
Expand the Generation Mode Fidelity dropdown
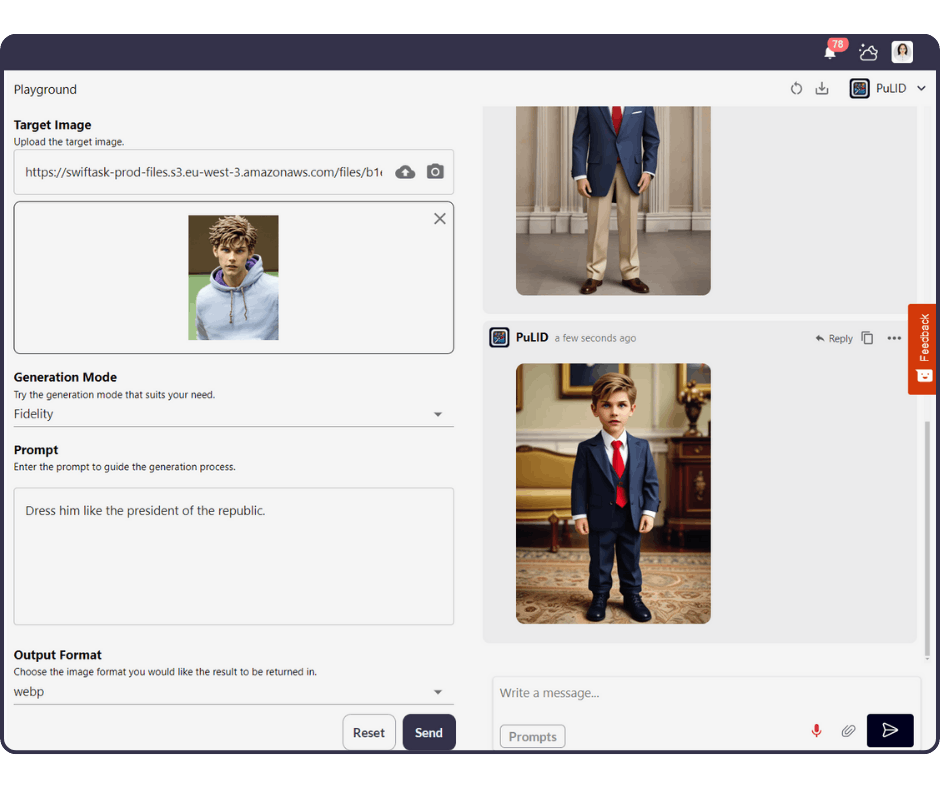pyautogui.click(x=437, y=414)
